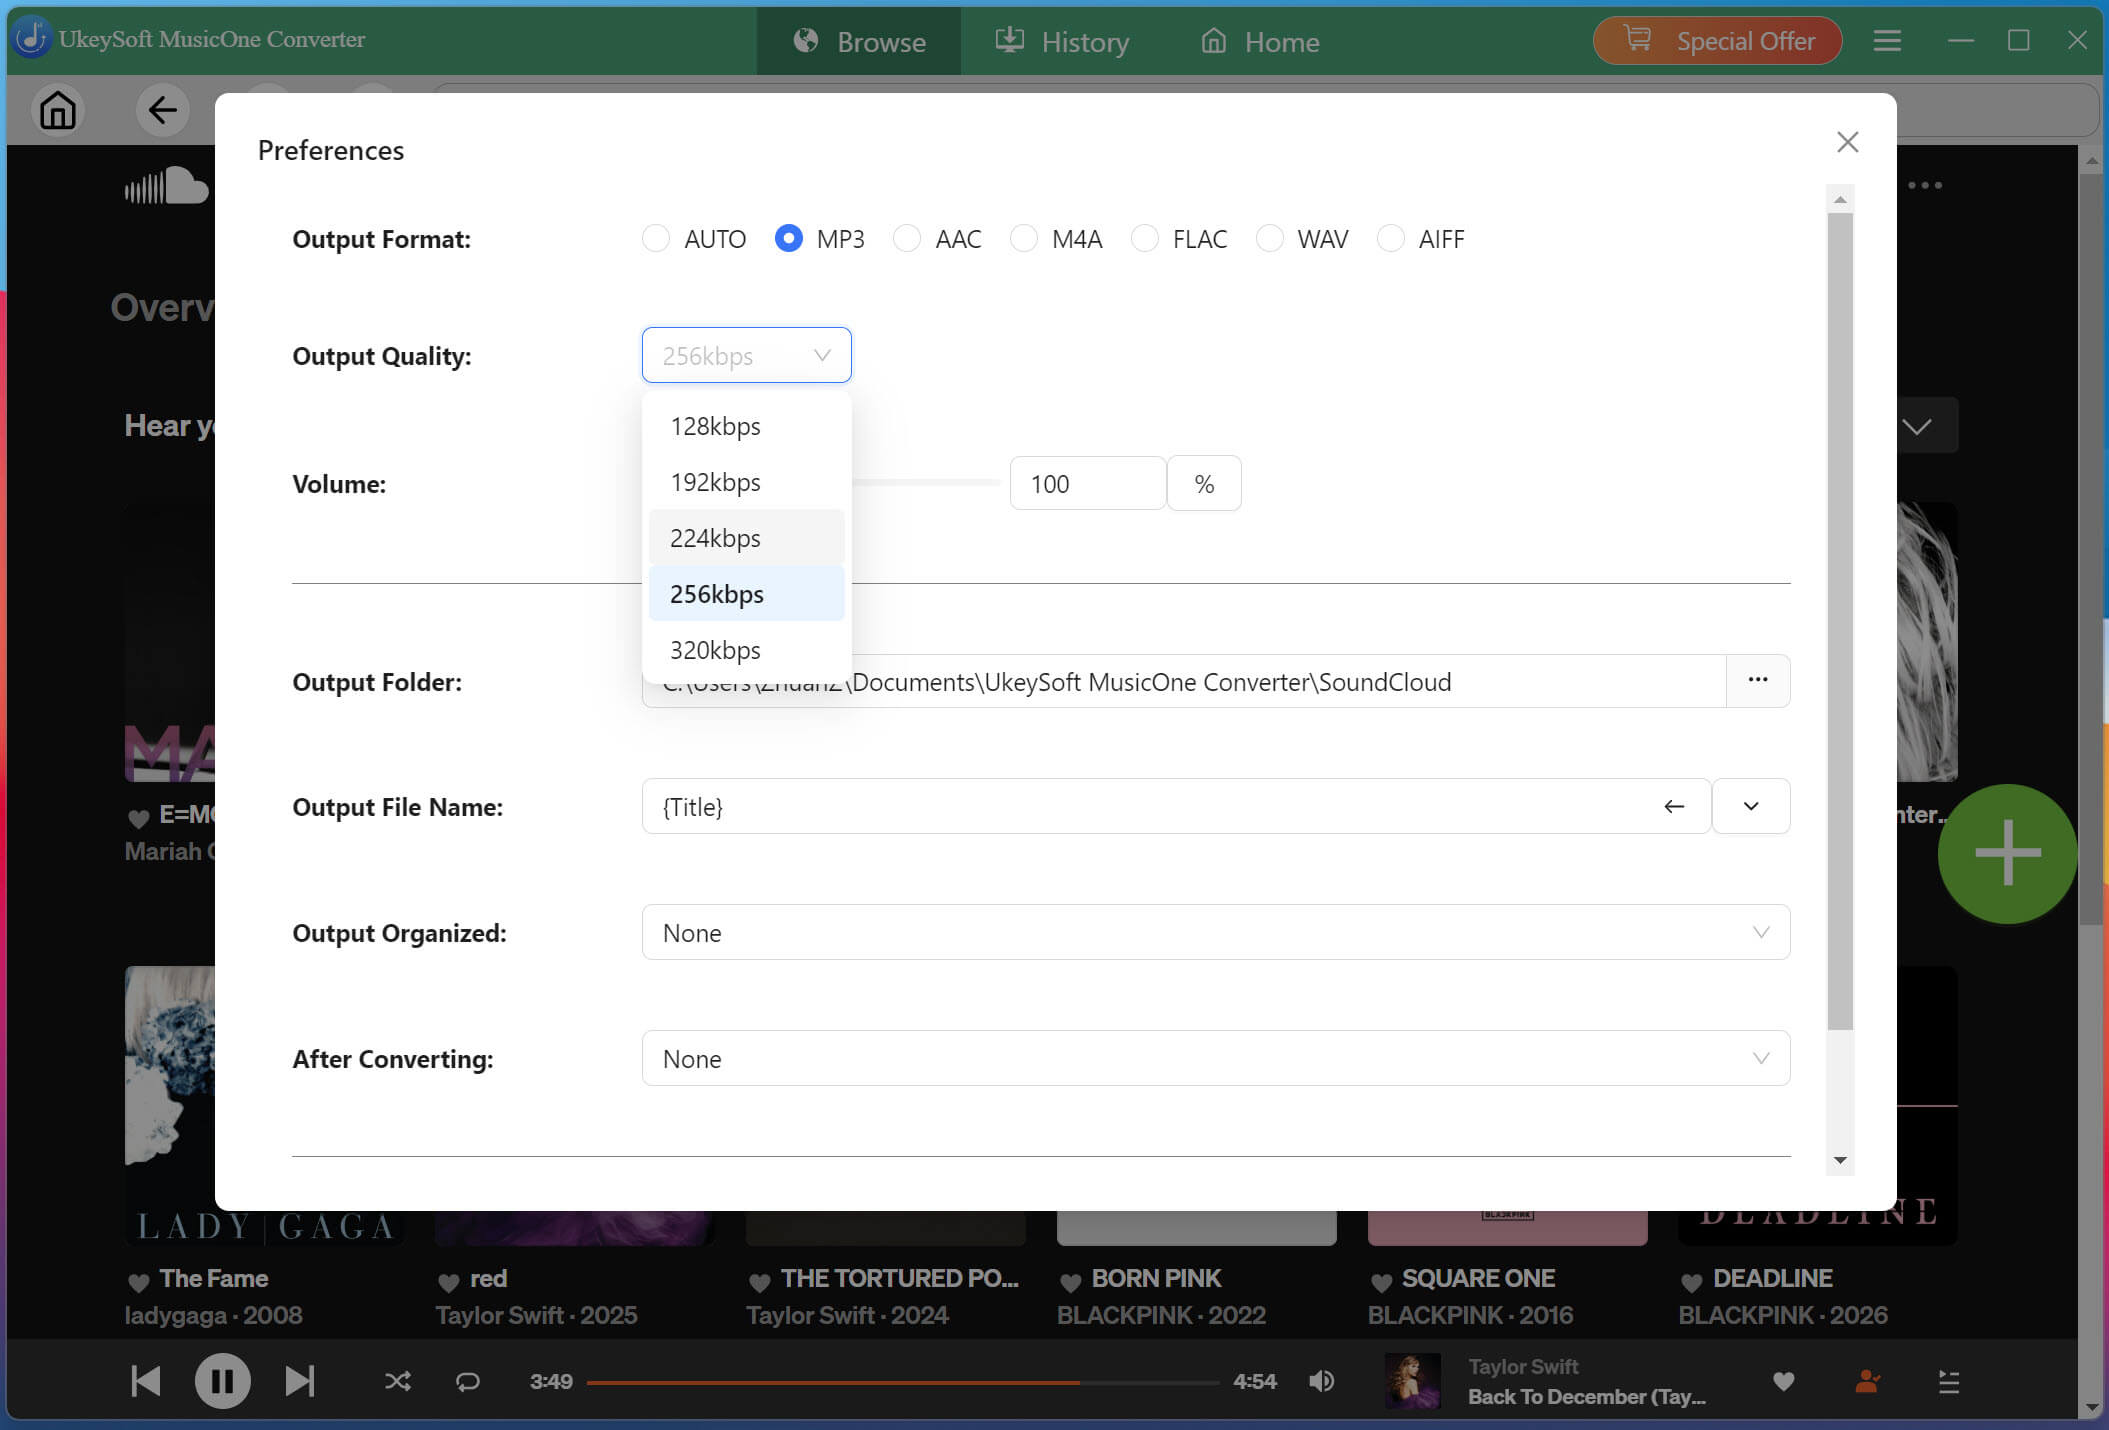This screenshot has height=1430, width=2109.
Task: Click the heart next to THE TORTURED PO... album
Action: tap(760, 1281)
